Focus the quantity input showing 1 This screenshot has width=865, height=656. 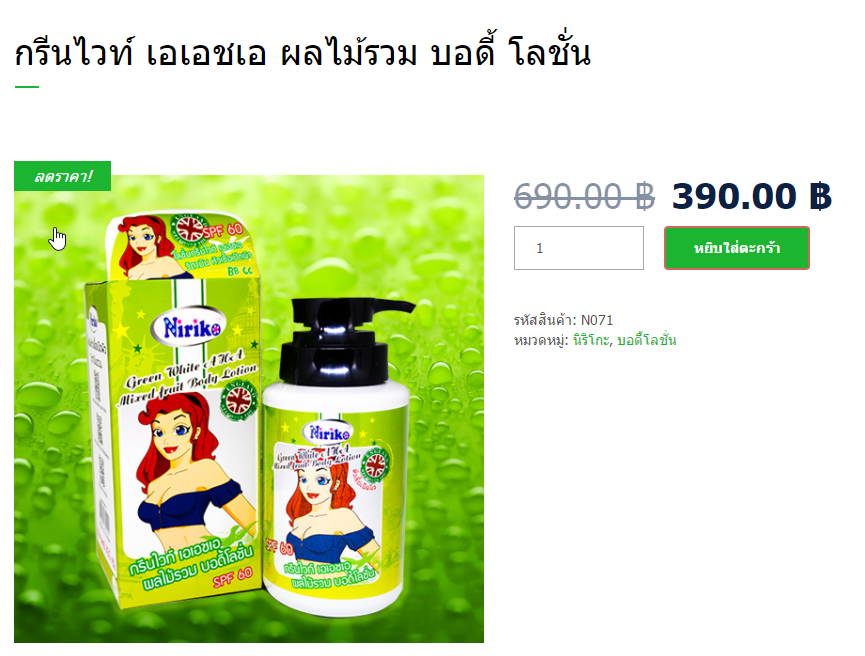coord(579,248)
